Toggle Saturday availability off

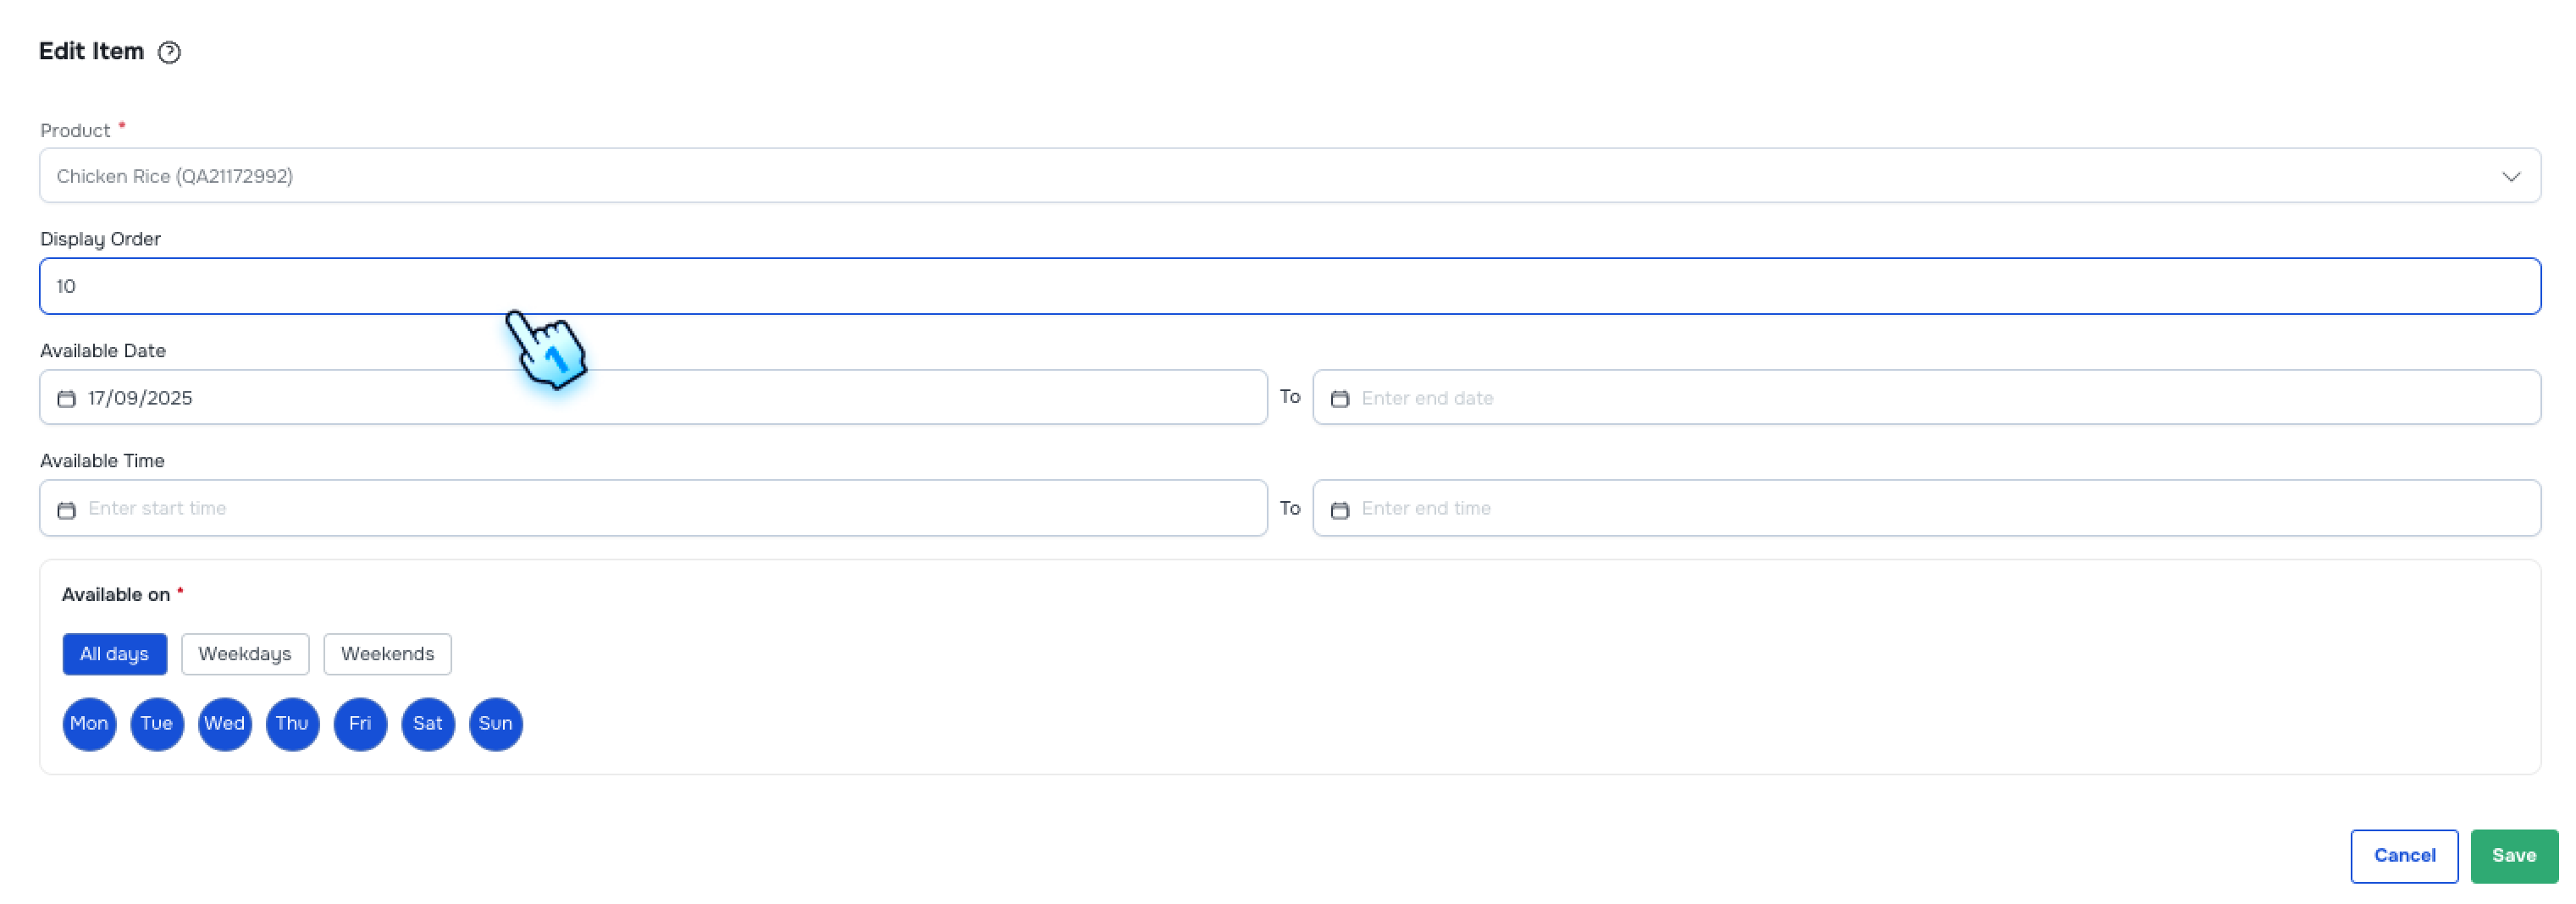pos(427,723)
